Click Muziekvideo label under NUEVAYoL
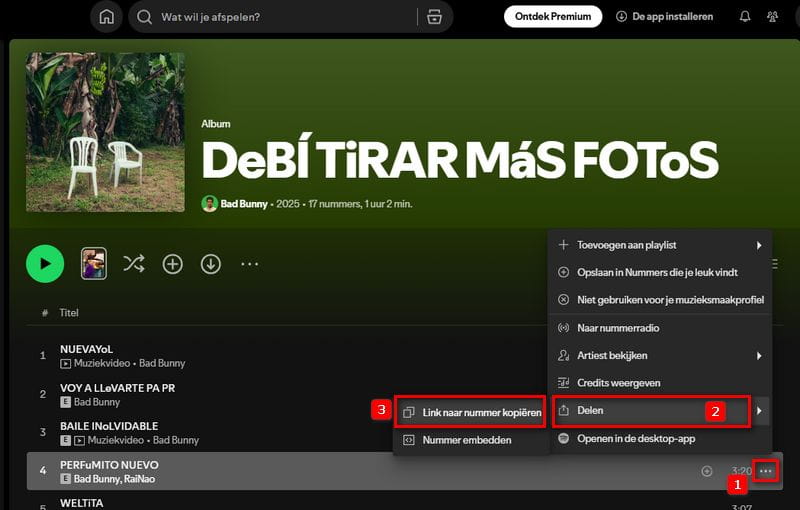Image resolution: width=800 pixels, height=510 pixels. point(102,364)
